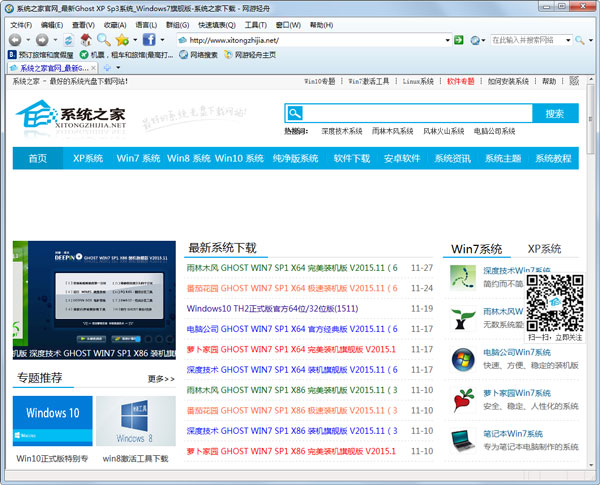
Task: Open the 工具(T) menu
Action: [256, 25]
